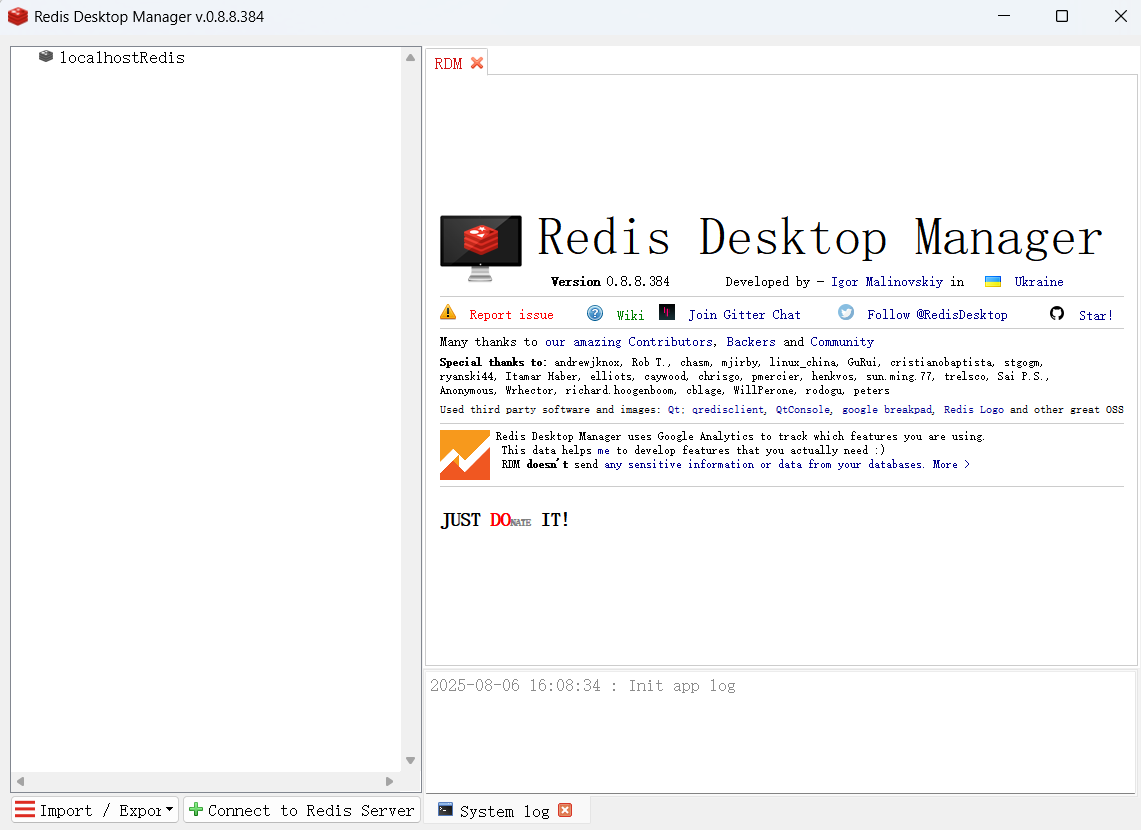Open the Import / Export dropdown
This screenshot has height=830, width=1141.
click(95, 810)
